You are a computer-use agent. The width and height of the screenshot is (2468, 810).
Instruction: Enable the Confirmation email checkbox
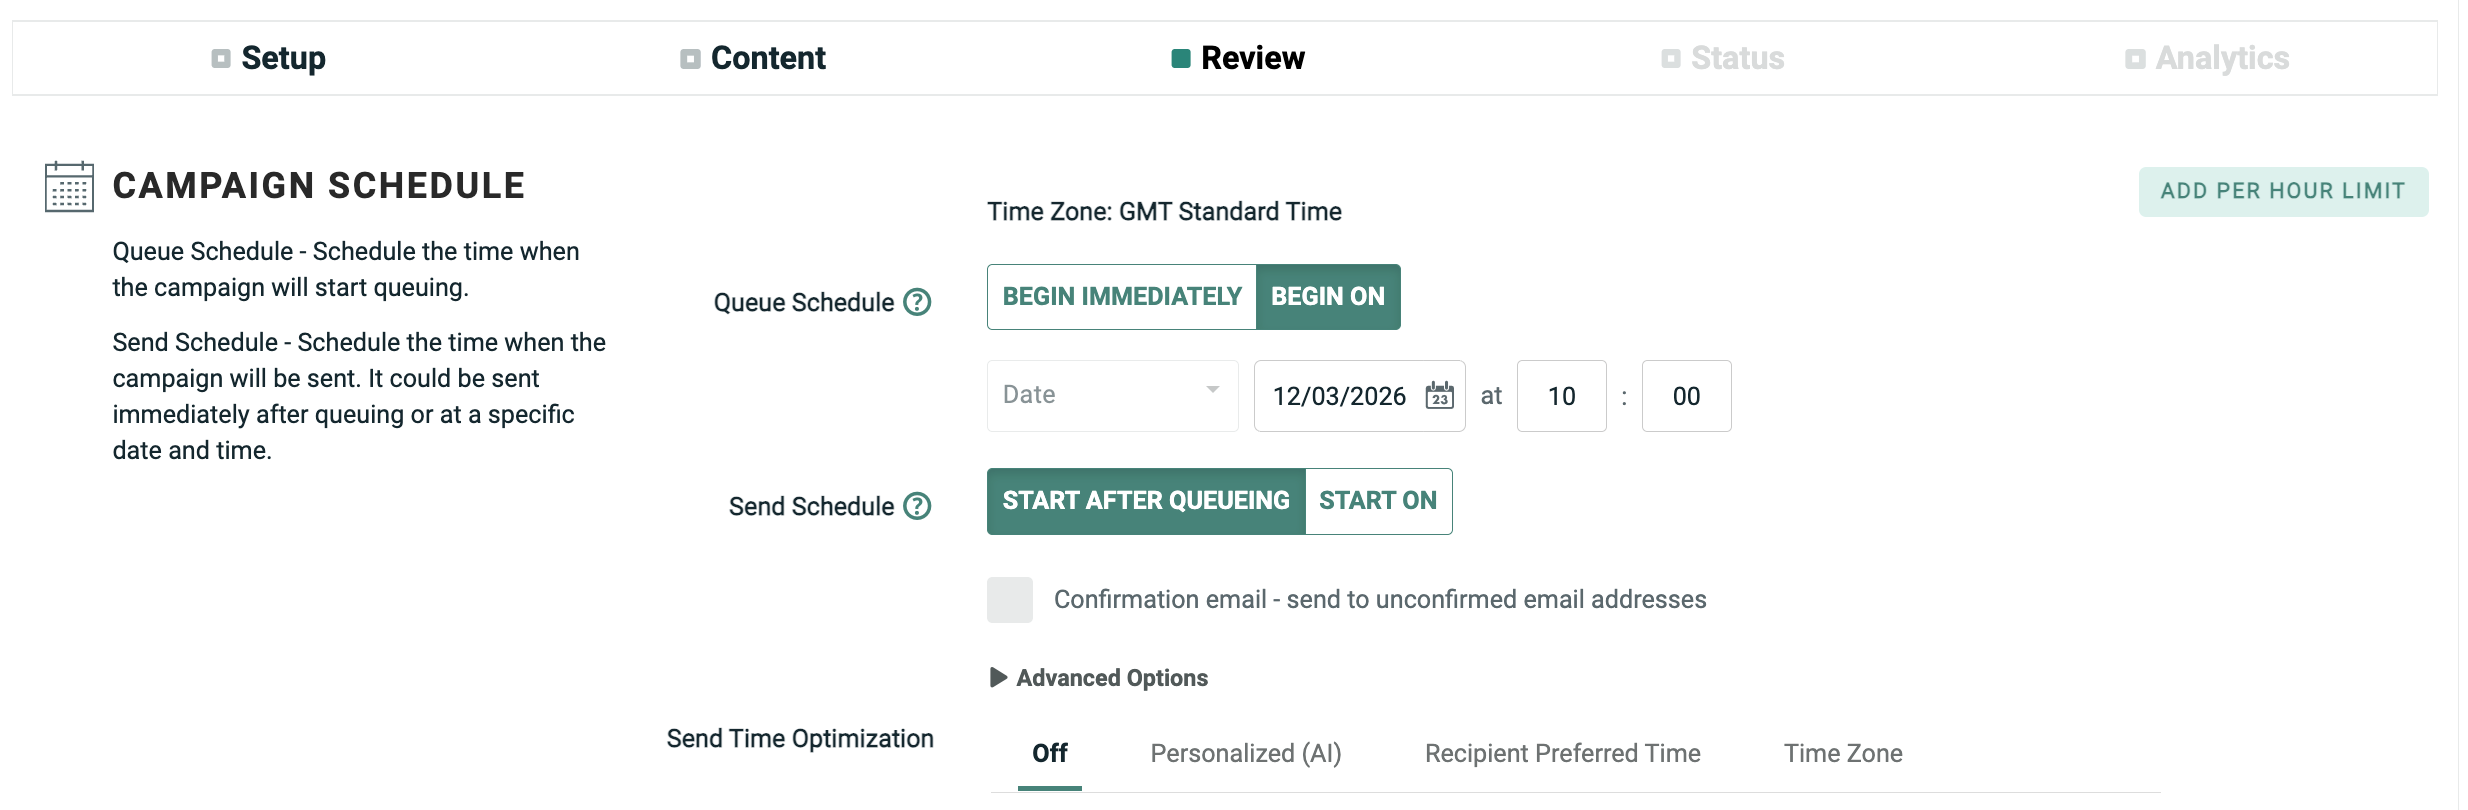tap(1010, 600)
